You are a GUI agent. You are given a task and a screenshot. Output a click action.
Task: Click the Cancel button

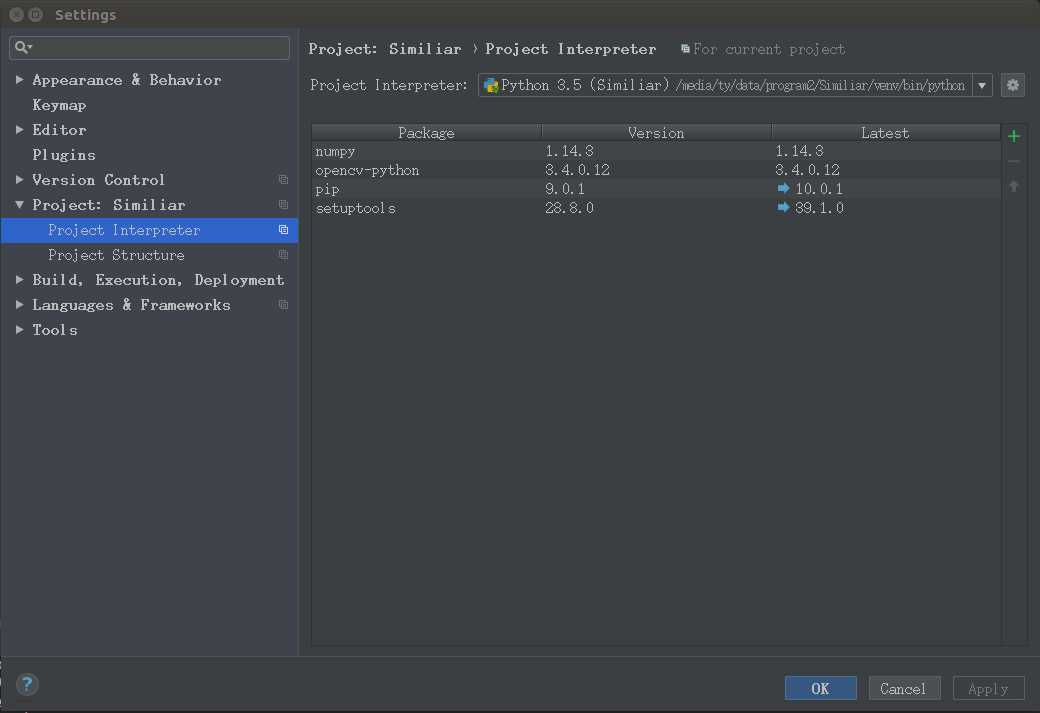pyautogui.click(x=903, y=688)
